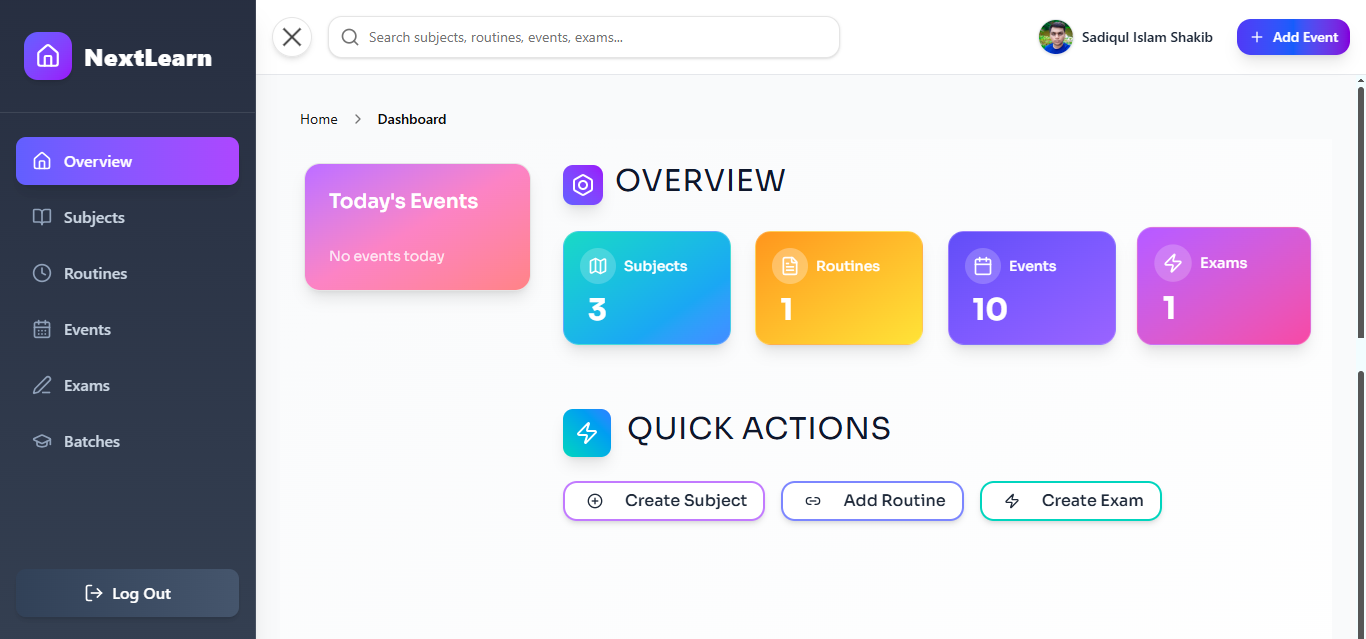The image size is (1366, 639).
Task: Click the Add Routine quick action button
Action: [x=872, y=501]
